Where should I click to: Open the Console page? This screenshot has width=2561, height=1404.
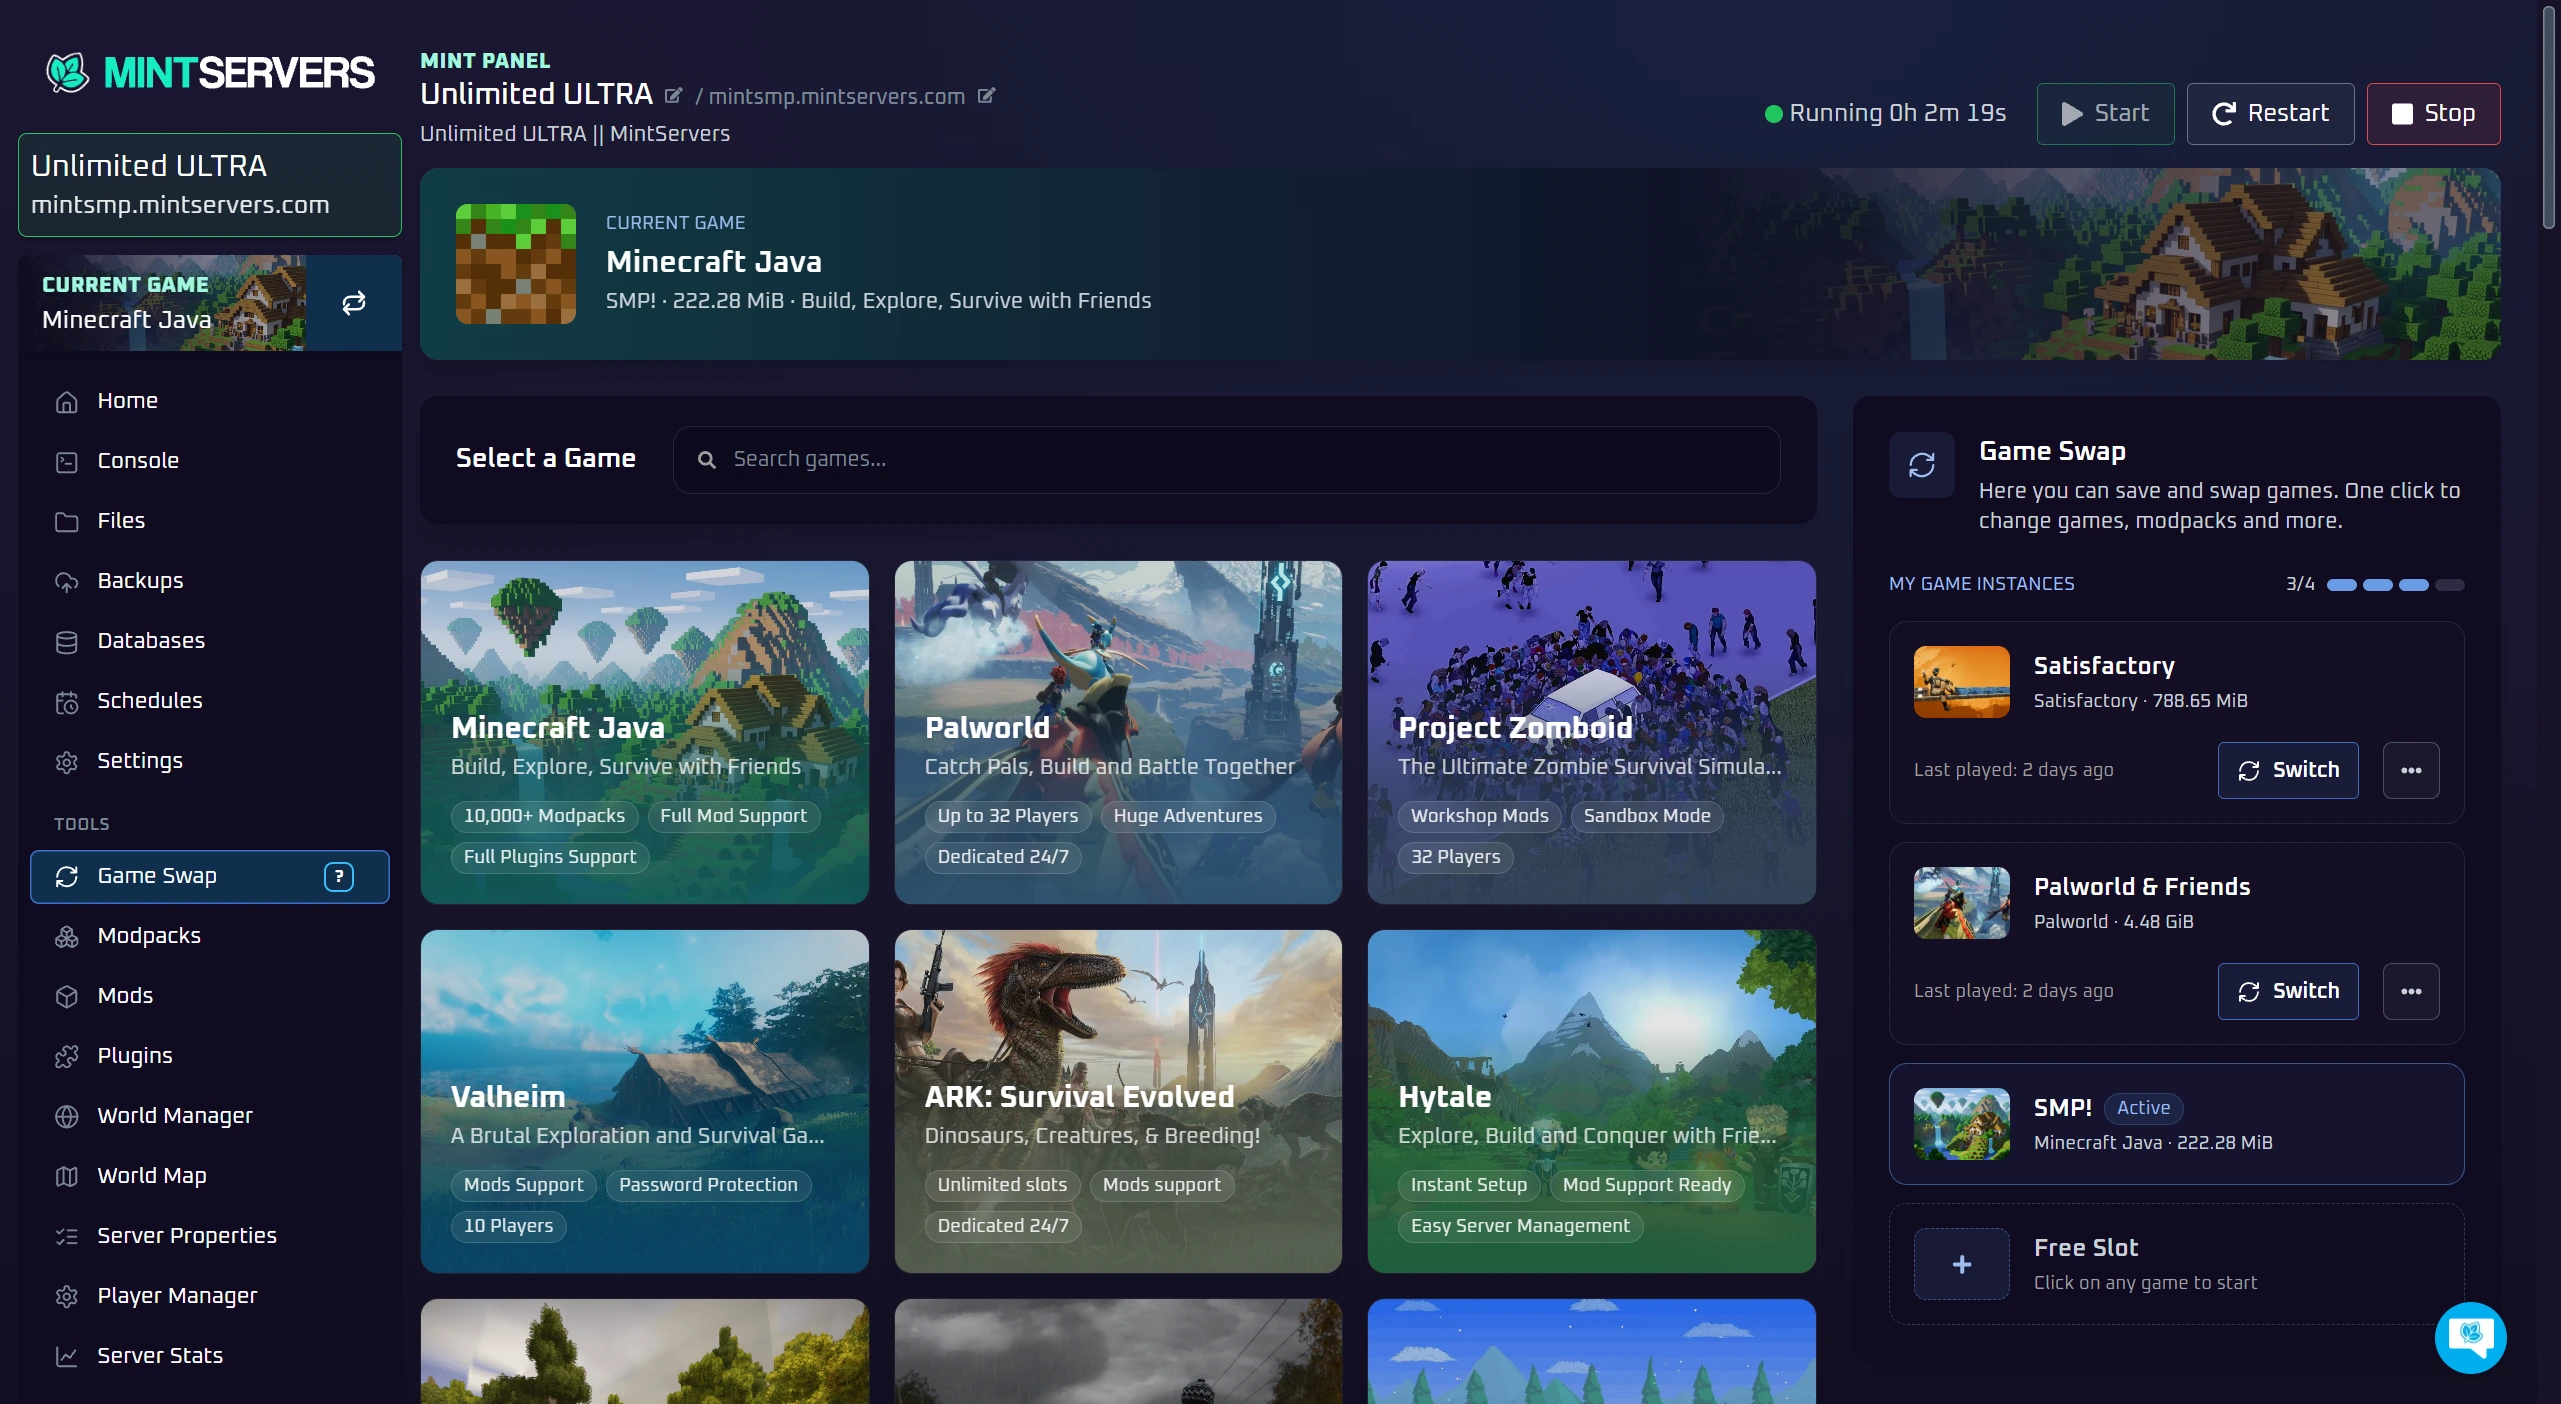tap(209, 461)
